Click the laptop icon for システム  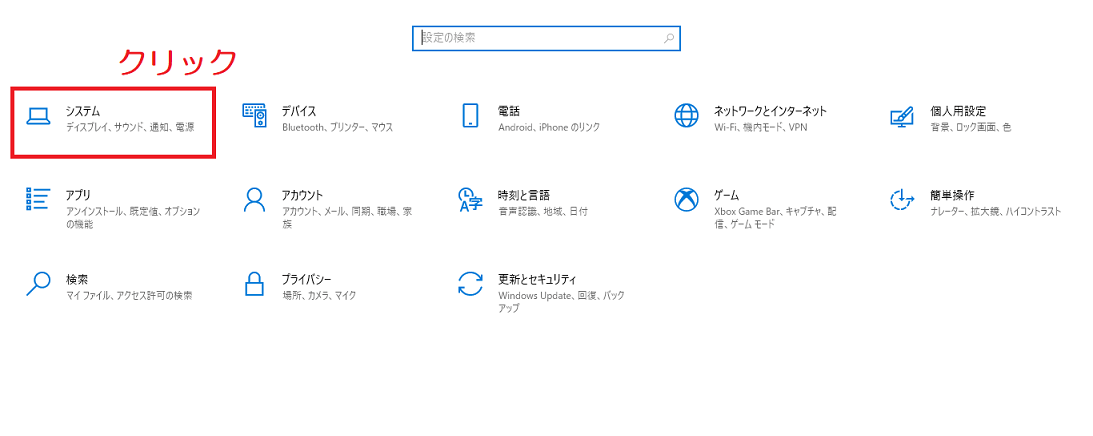point(38,116)
